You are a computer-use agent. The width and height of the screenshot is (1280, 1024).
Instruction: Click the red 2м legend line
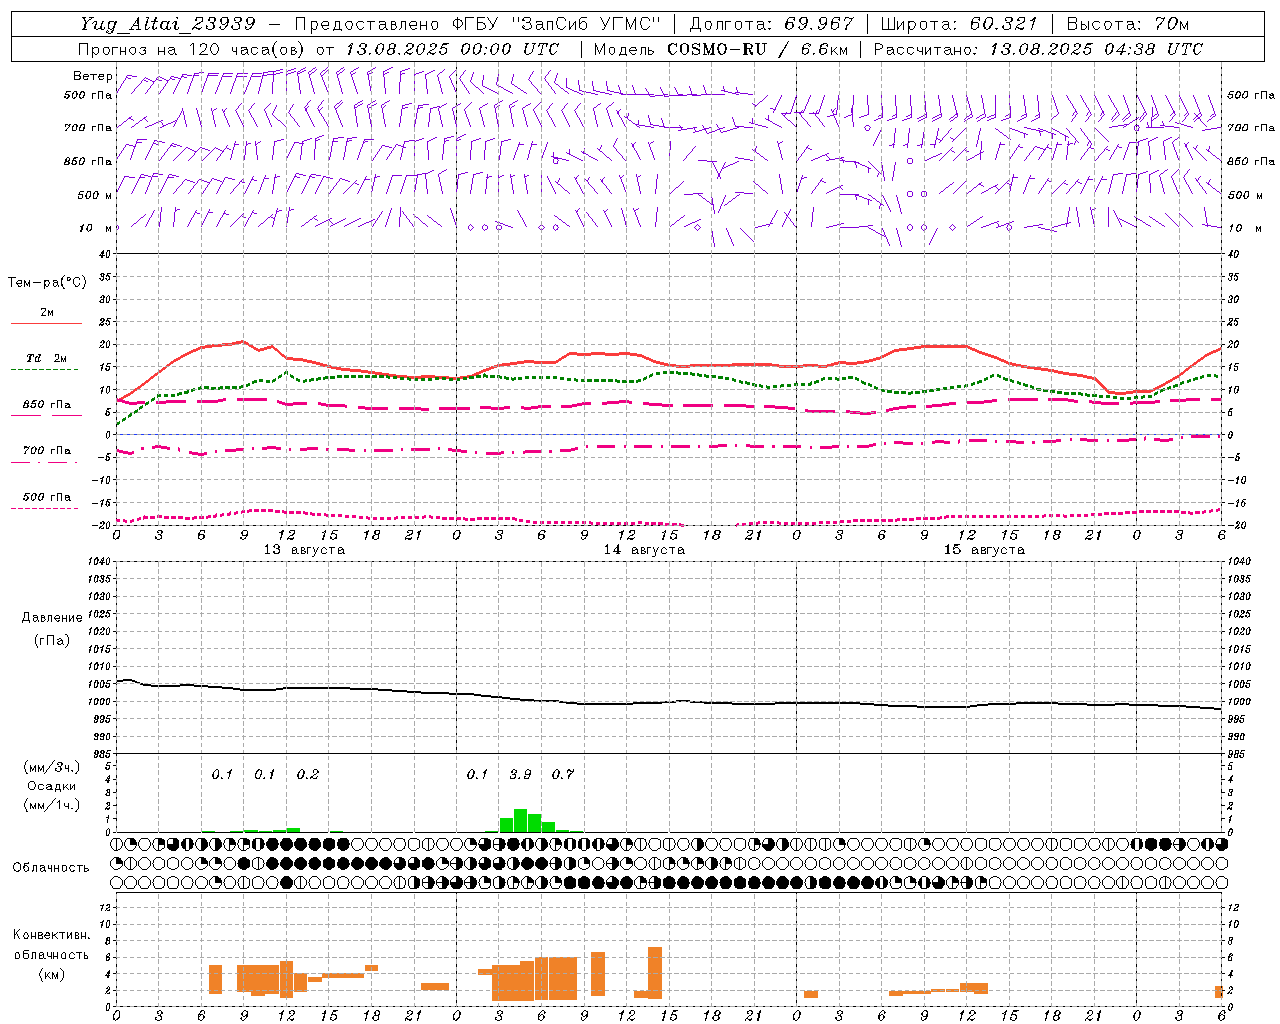46,323
